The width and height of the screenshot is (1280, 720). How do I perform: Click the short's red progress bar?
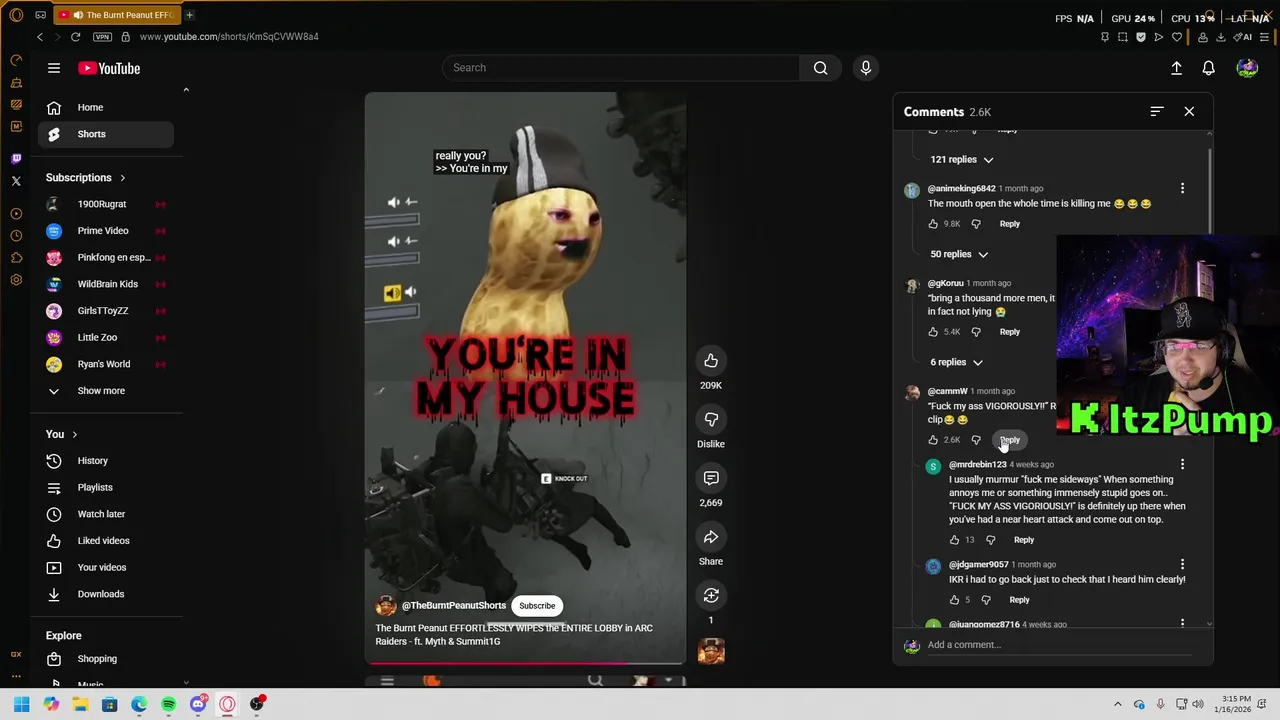(526, 663)
